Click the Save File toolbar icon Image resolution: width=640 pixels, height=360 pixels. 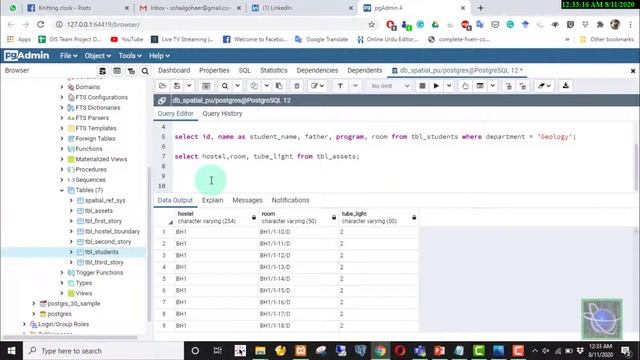click(177, 86)
